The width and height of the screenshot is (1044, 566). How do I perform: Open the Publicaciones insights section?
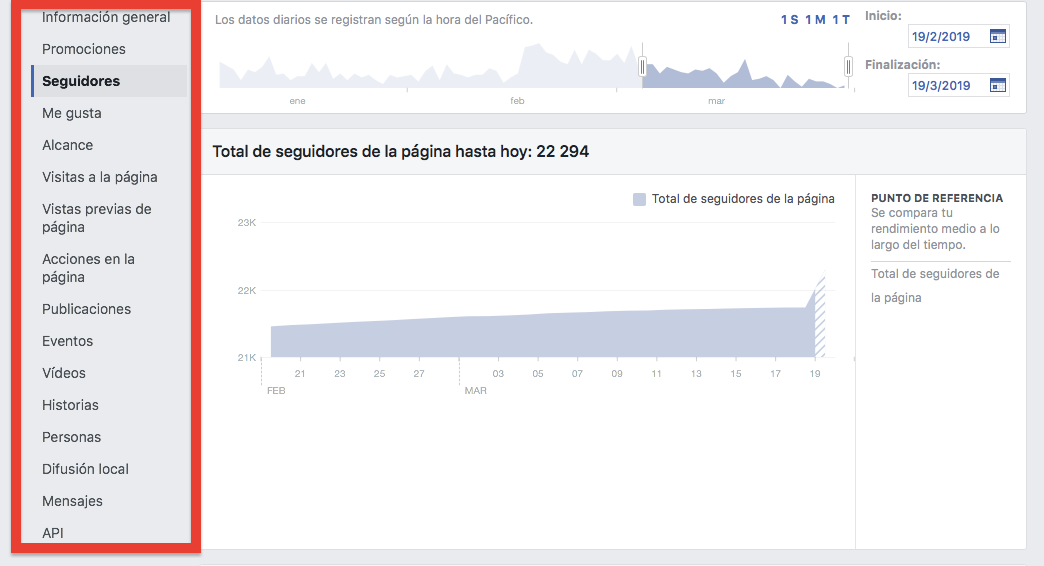pos(87,309)
